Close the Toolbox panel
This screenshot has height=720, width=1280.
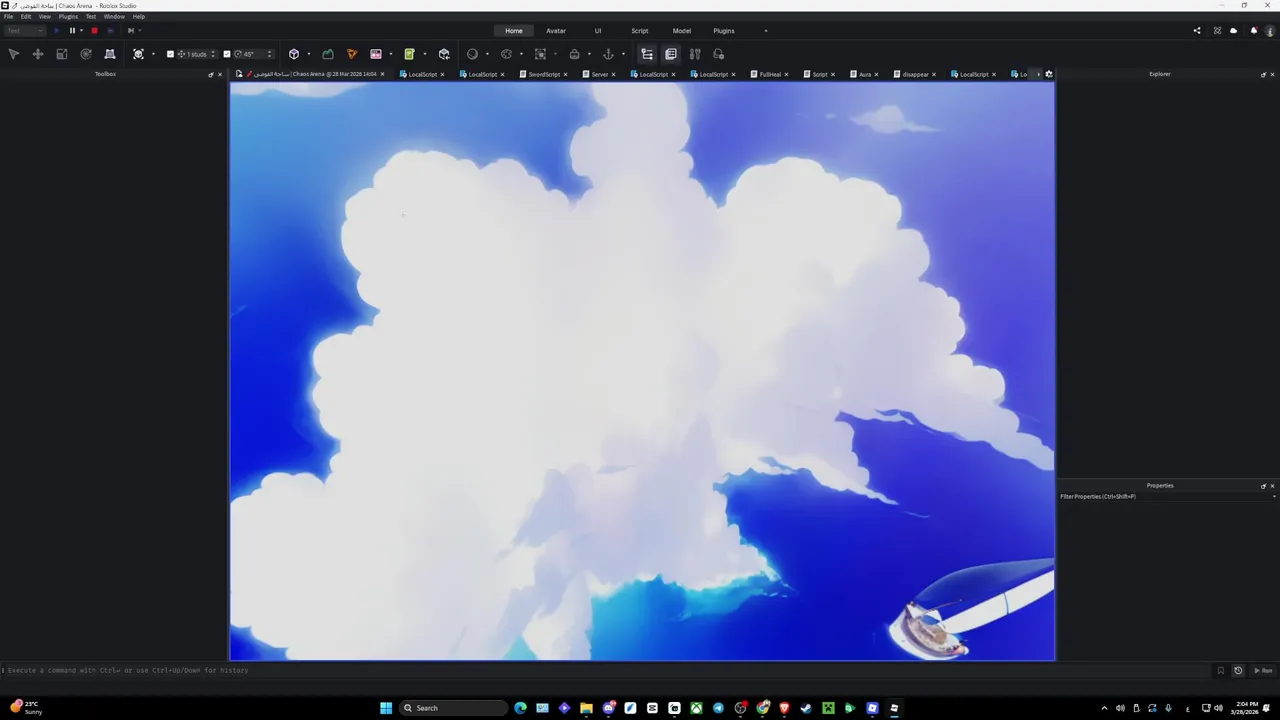[220, 74]
